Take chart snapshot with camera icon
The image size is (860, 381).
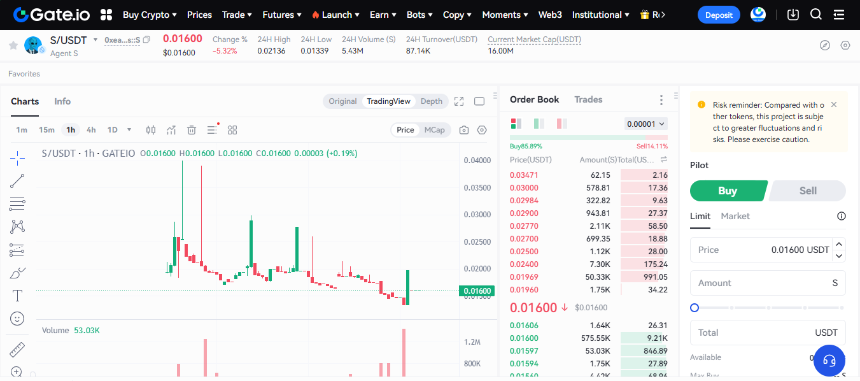point(464,130)
